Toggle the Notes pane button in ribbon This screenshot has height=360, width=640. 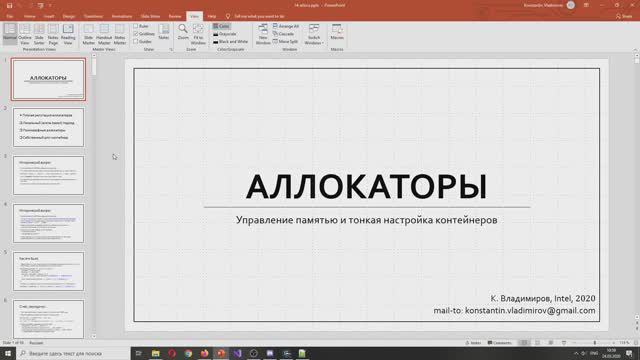164,32
